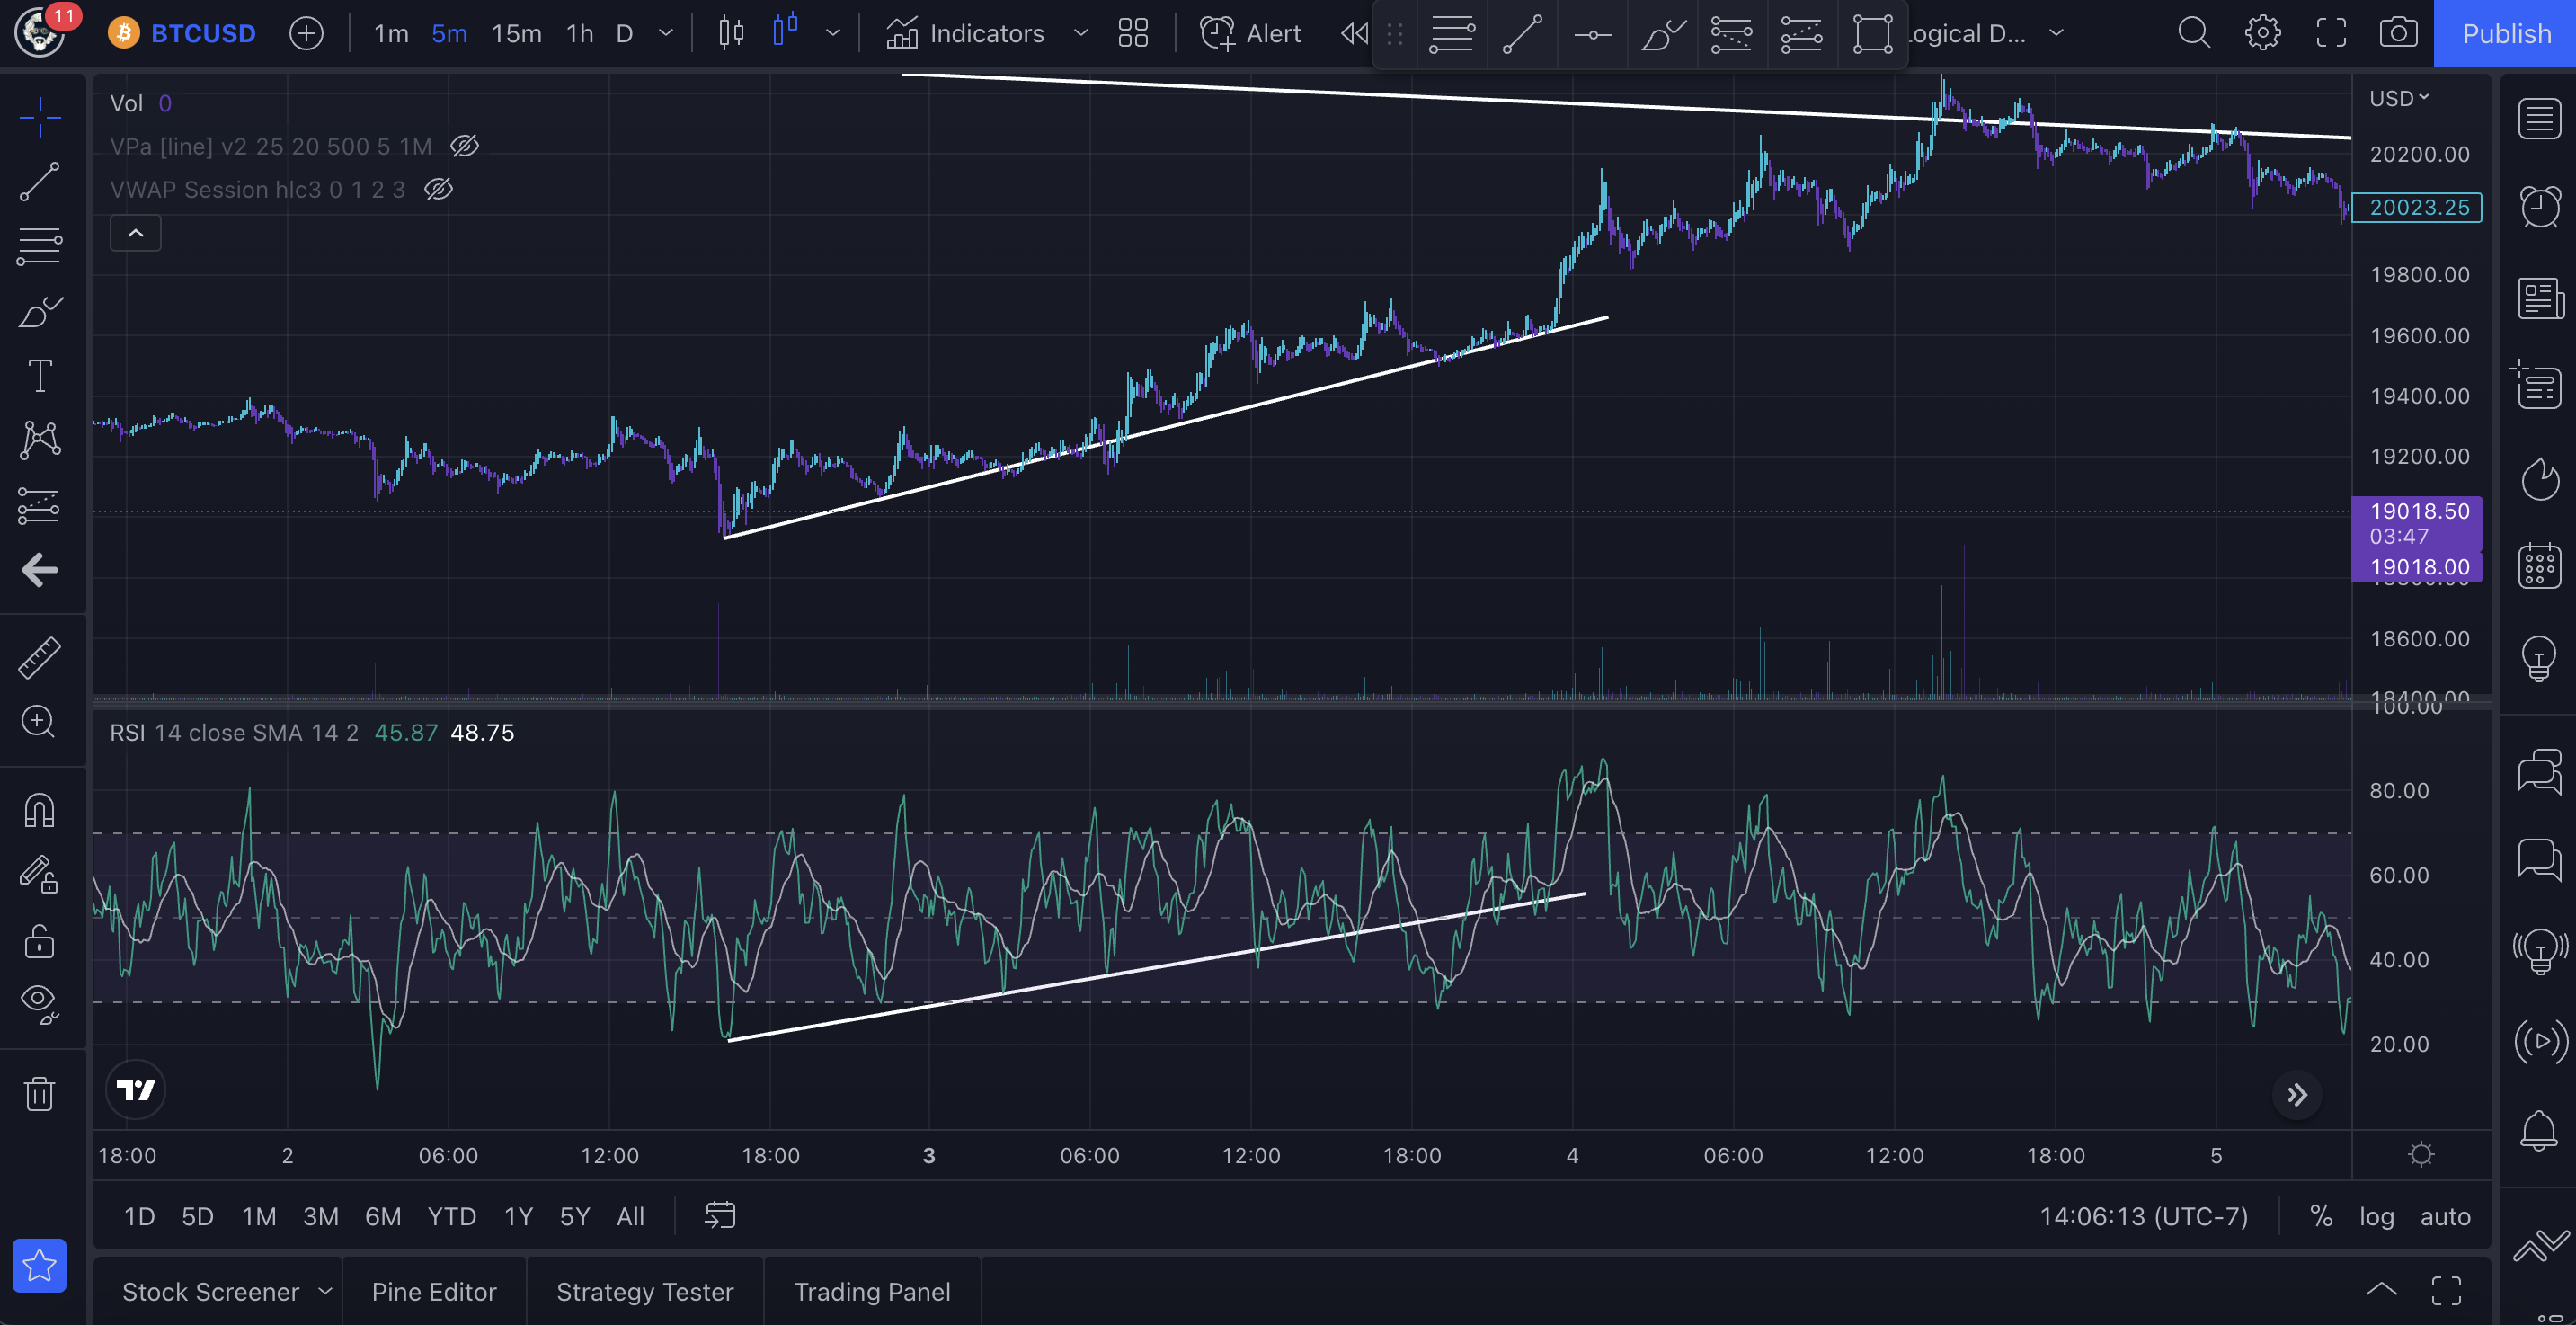Viewport: 2576px width, 1325px height.
Task: Toggle hide all drawings eye icon
Action: click(40, 1003)
